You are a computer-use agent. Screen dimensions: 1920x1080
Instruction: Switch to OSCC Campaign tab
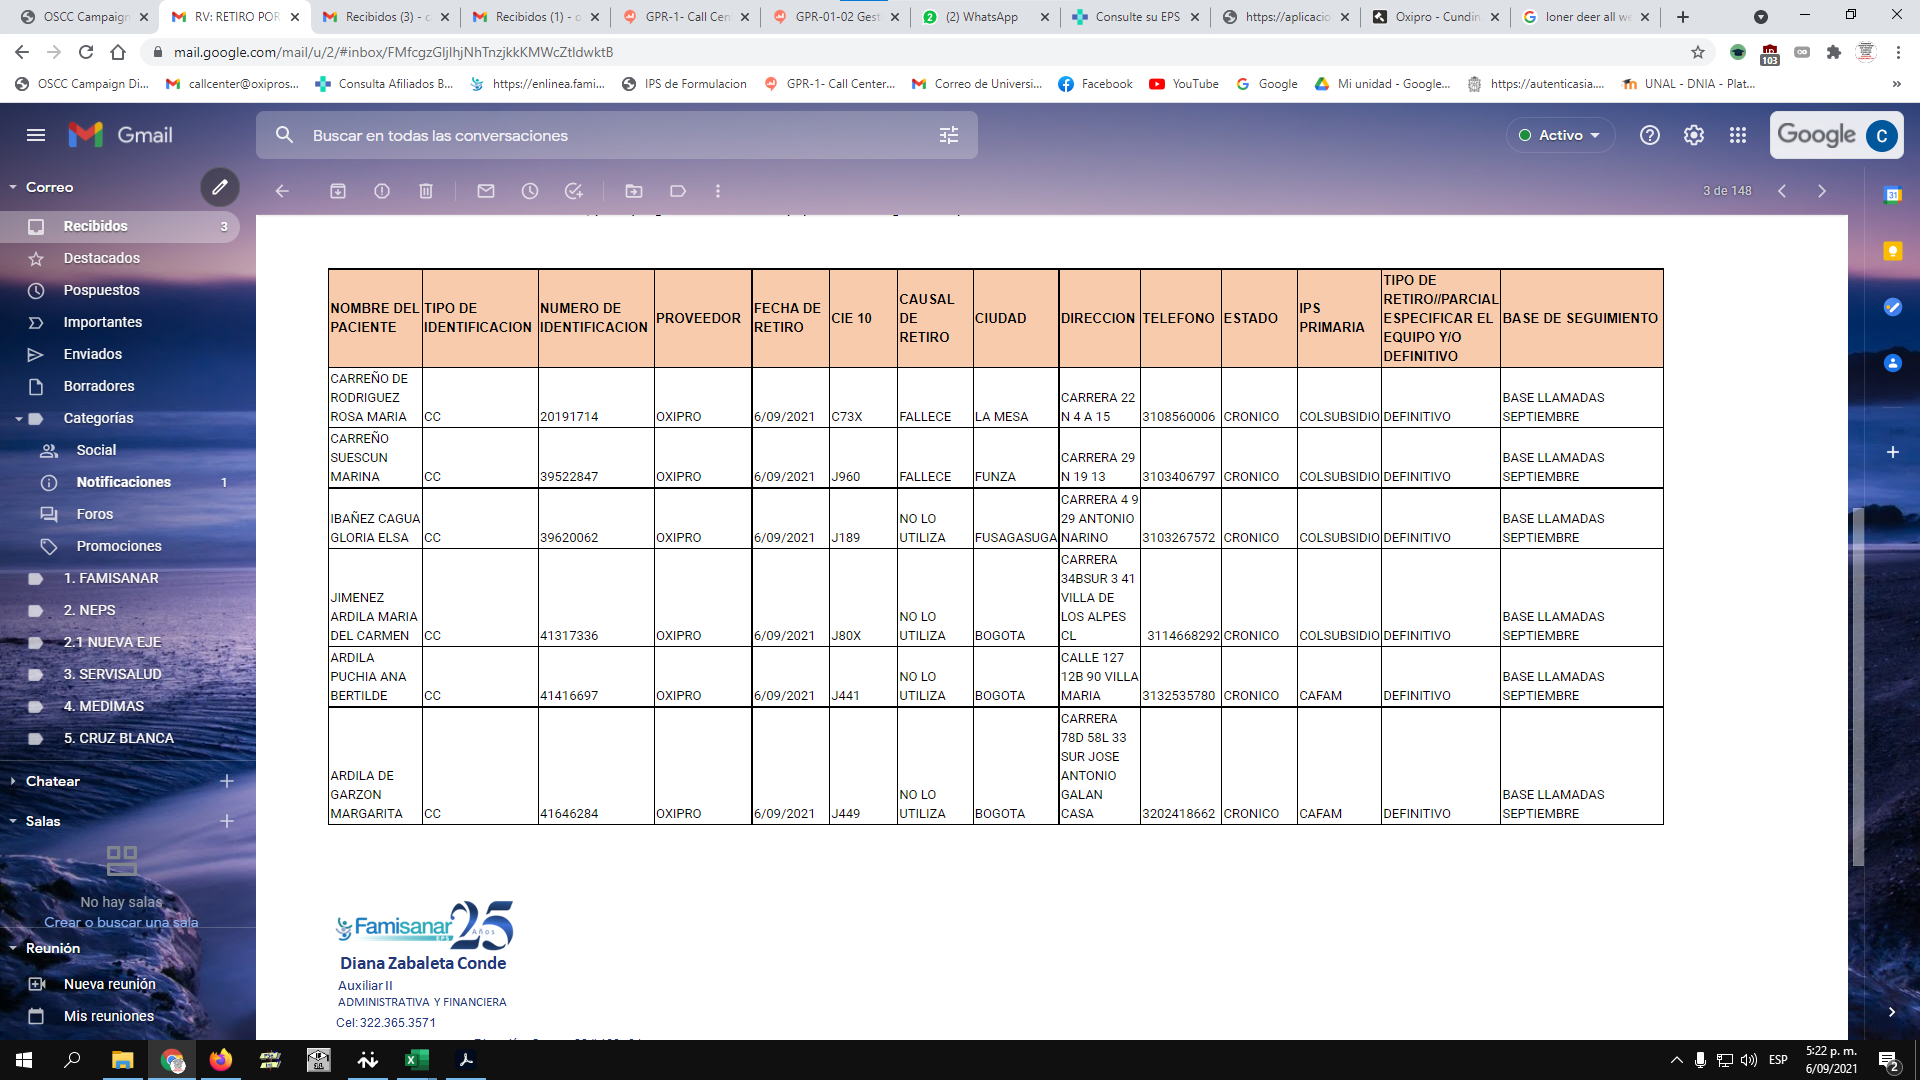click(x=85, y=17)
